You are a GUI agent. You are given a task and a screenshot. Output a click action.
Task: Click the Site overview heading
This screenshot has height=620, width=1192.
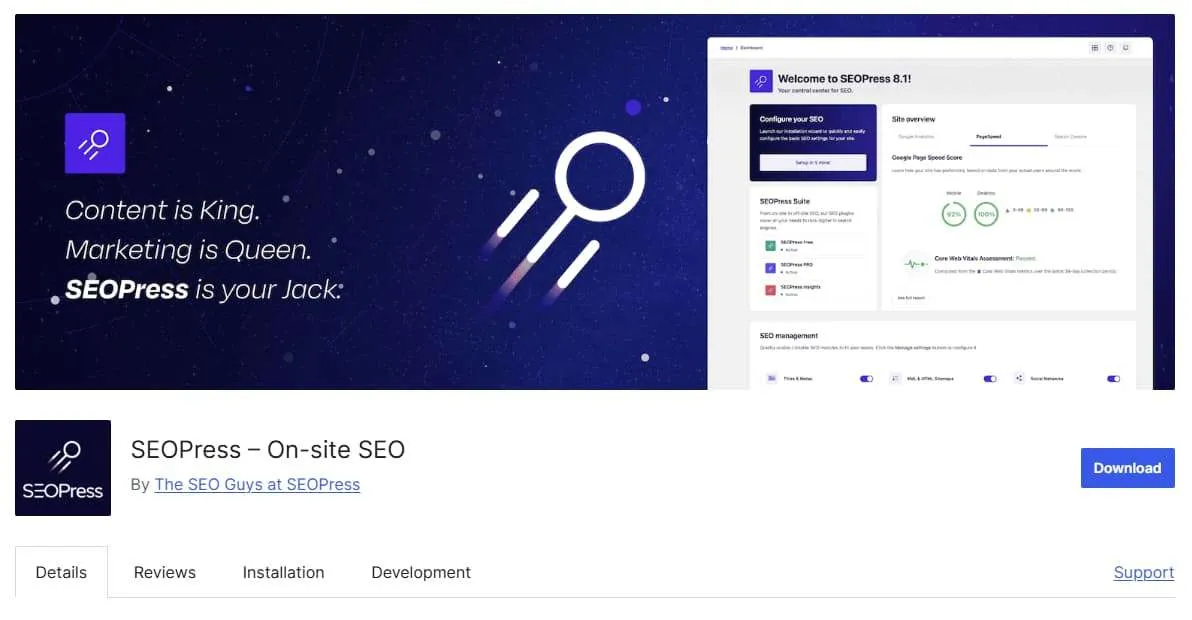tap(913, 119)
